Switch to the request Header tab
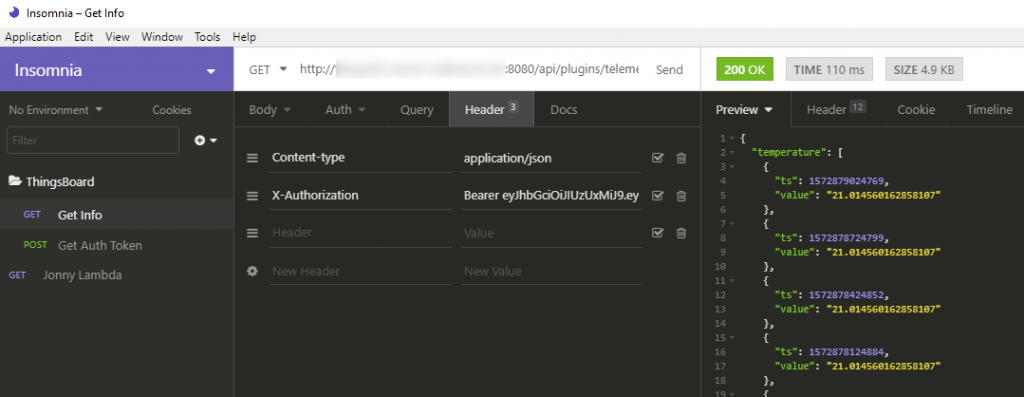Viewport: 1024px width, 397px height. [491, 110]
